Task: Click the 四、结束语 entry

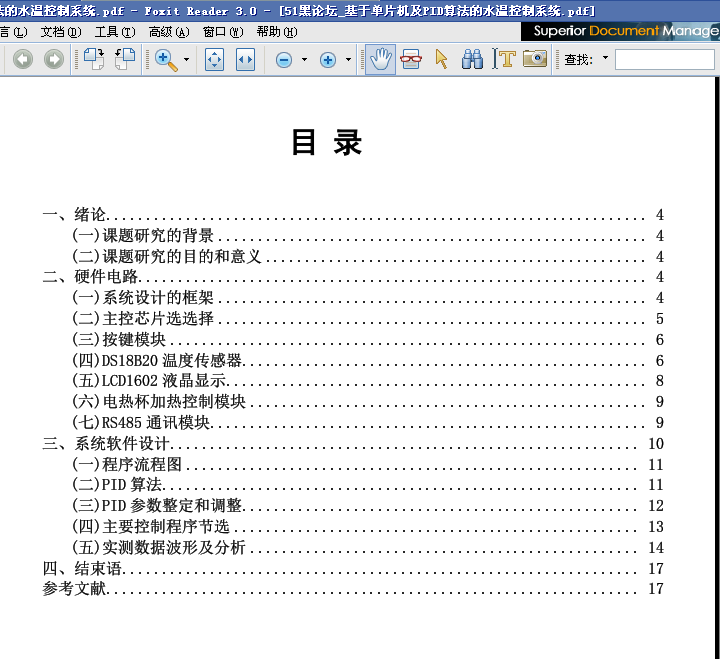Action: point(353,569)
